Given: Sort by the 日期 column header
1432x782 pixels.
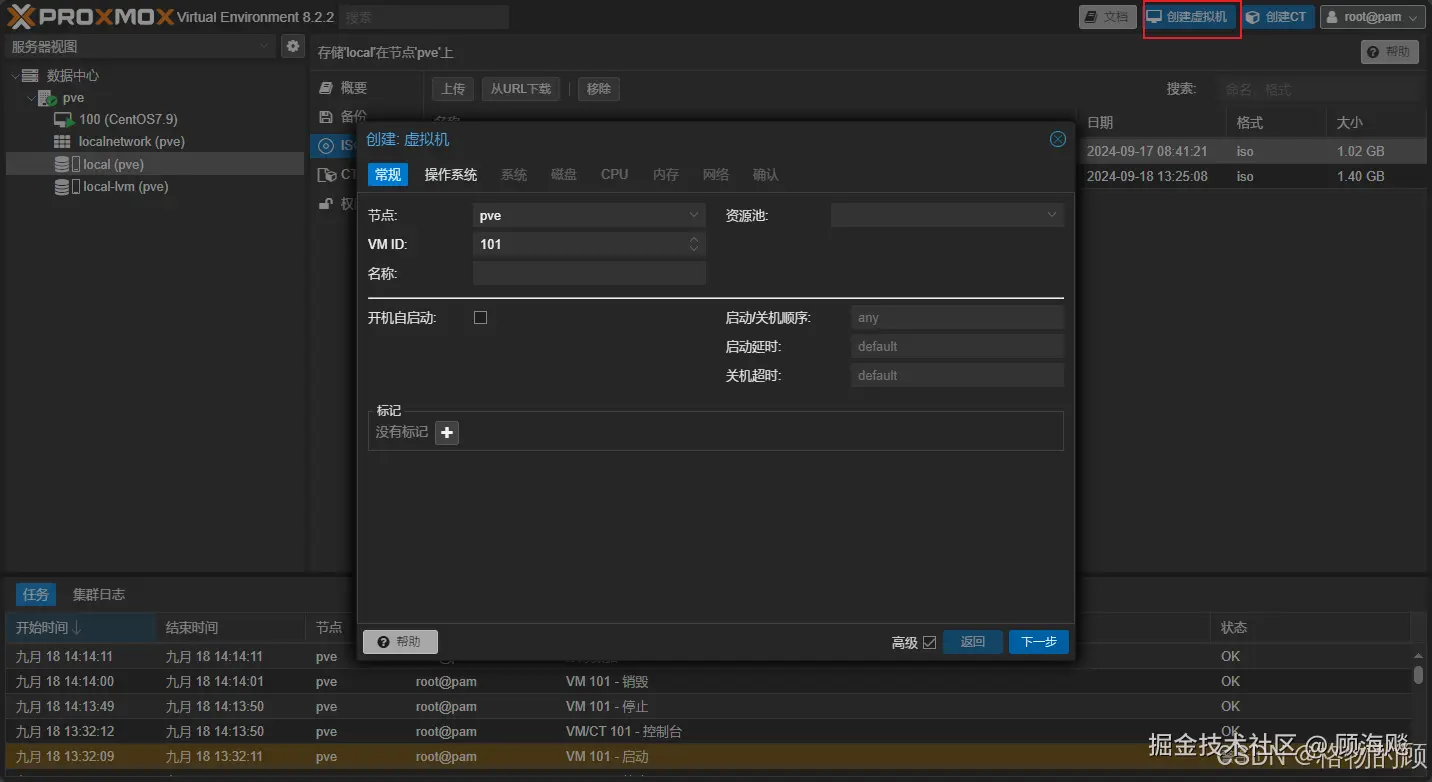Looking at the screenshot, I should [1150, 122].
